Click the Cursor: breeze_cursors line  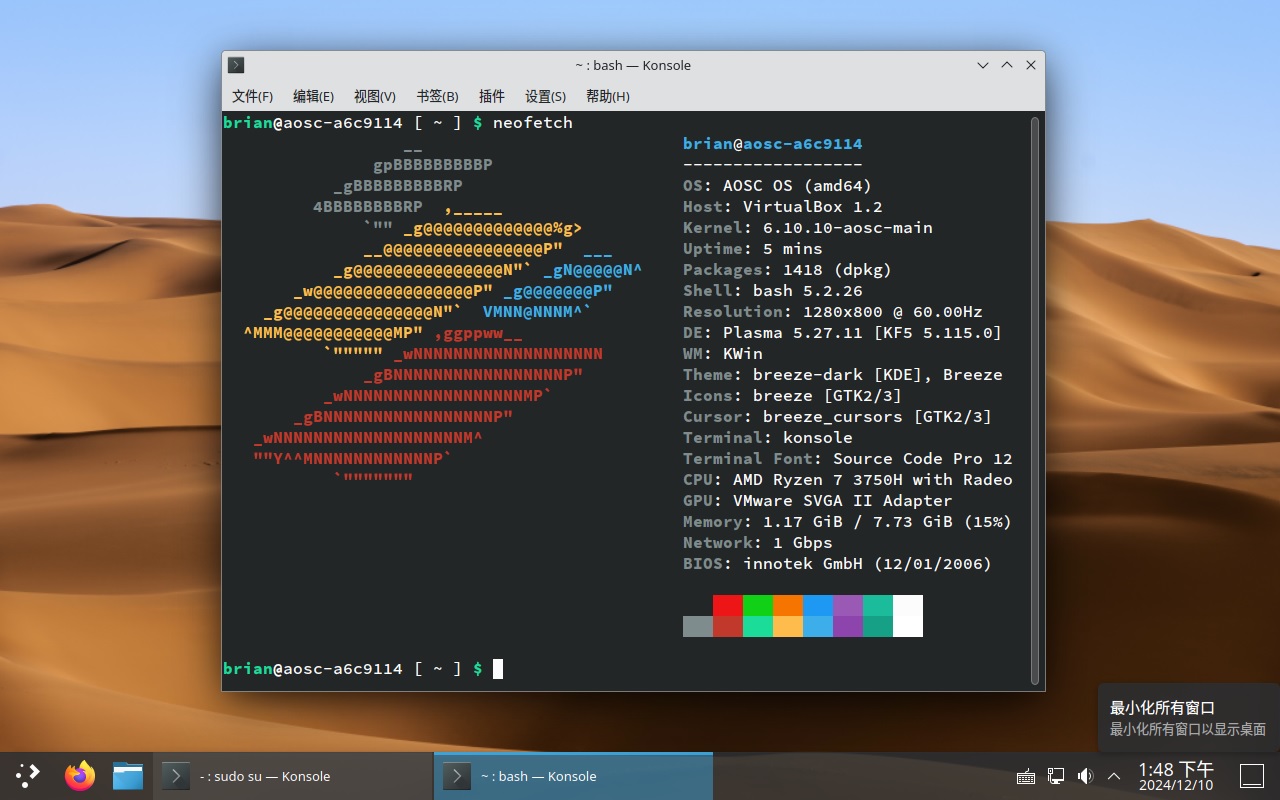click(x=838, y=417)
